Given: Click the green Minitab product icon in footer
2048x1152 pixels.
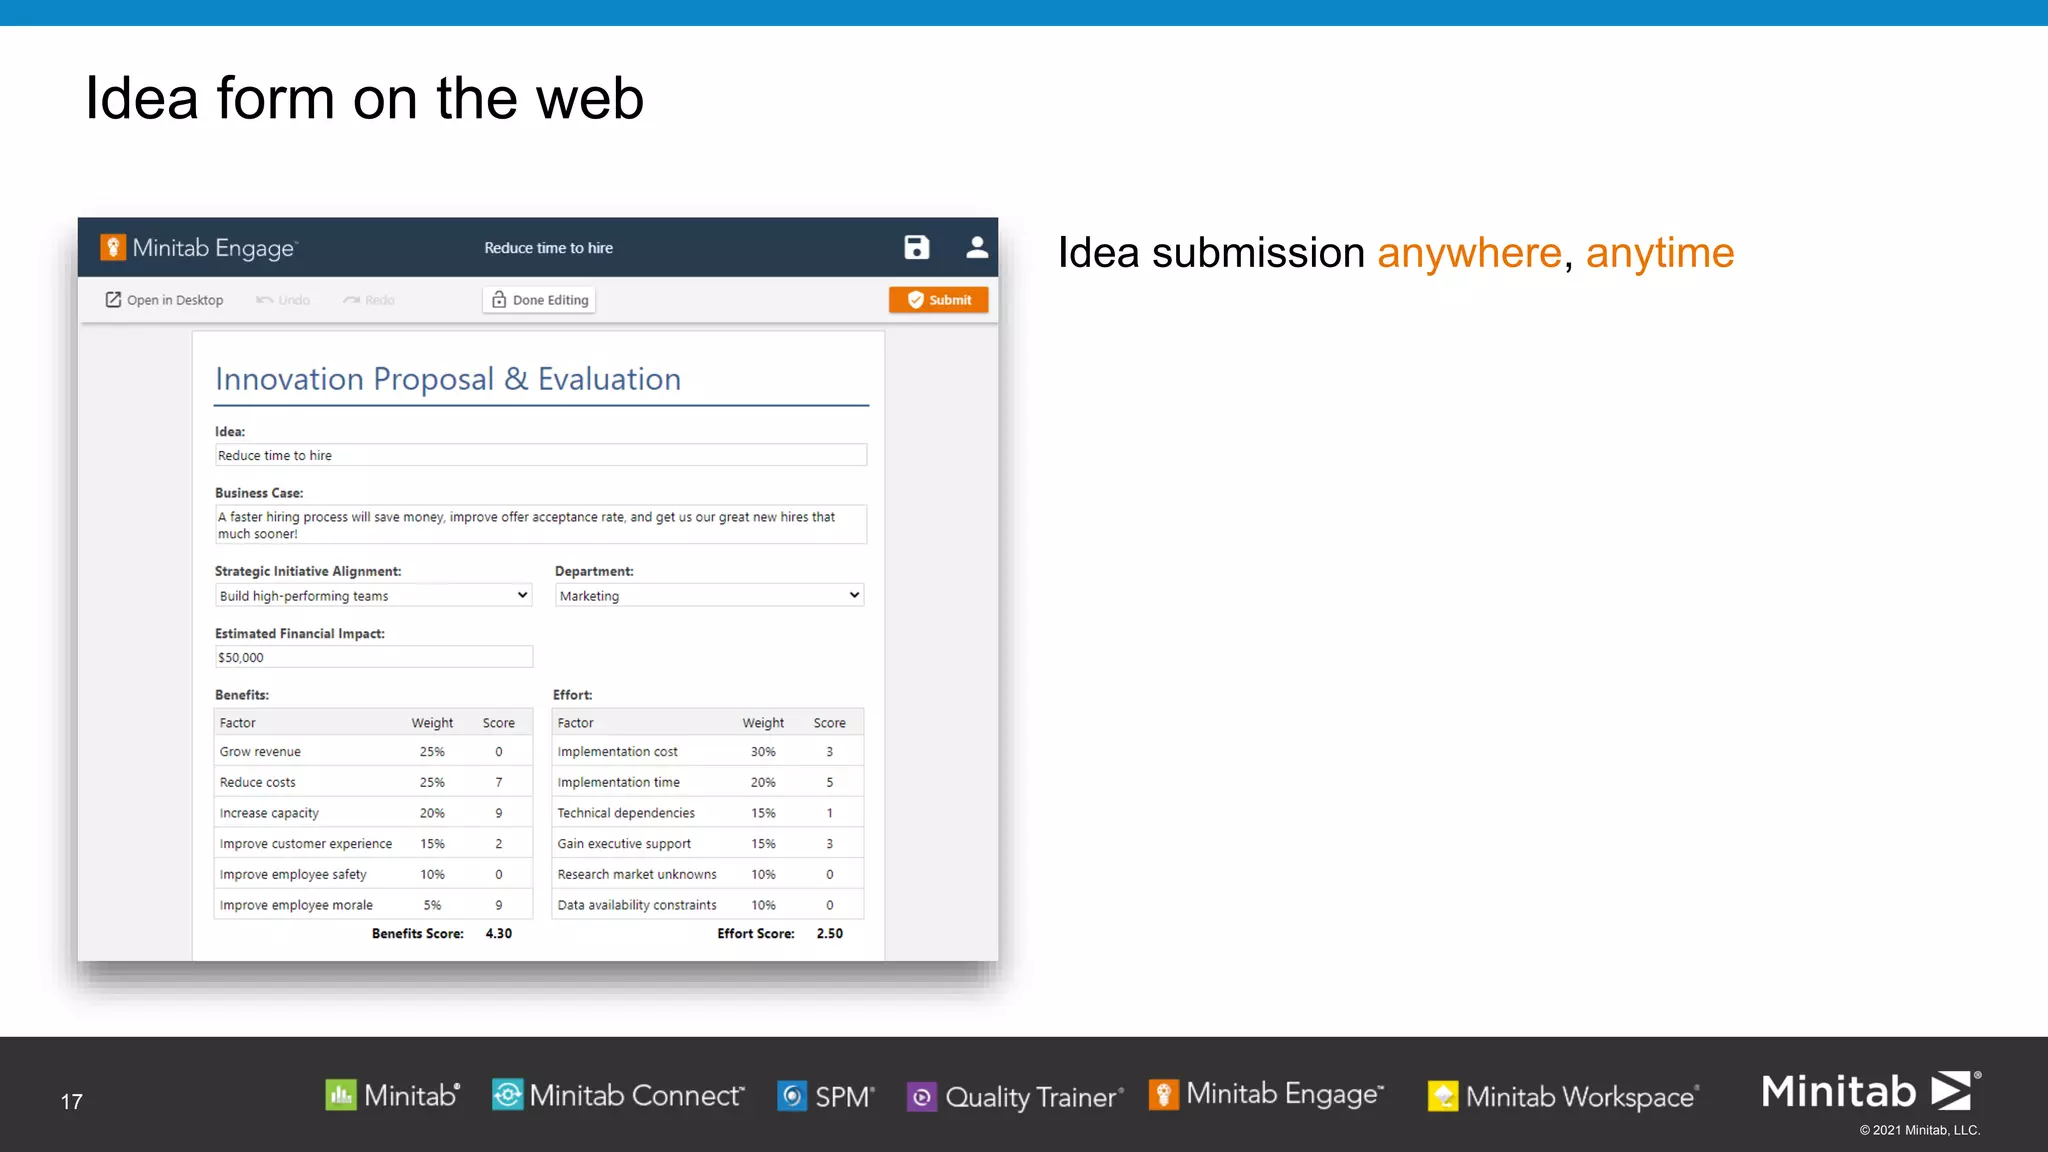Looking at the screenshot, I should [x=341, y=1095].
